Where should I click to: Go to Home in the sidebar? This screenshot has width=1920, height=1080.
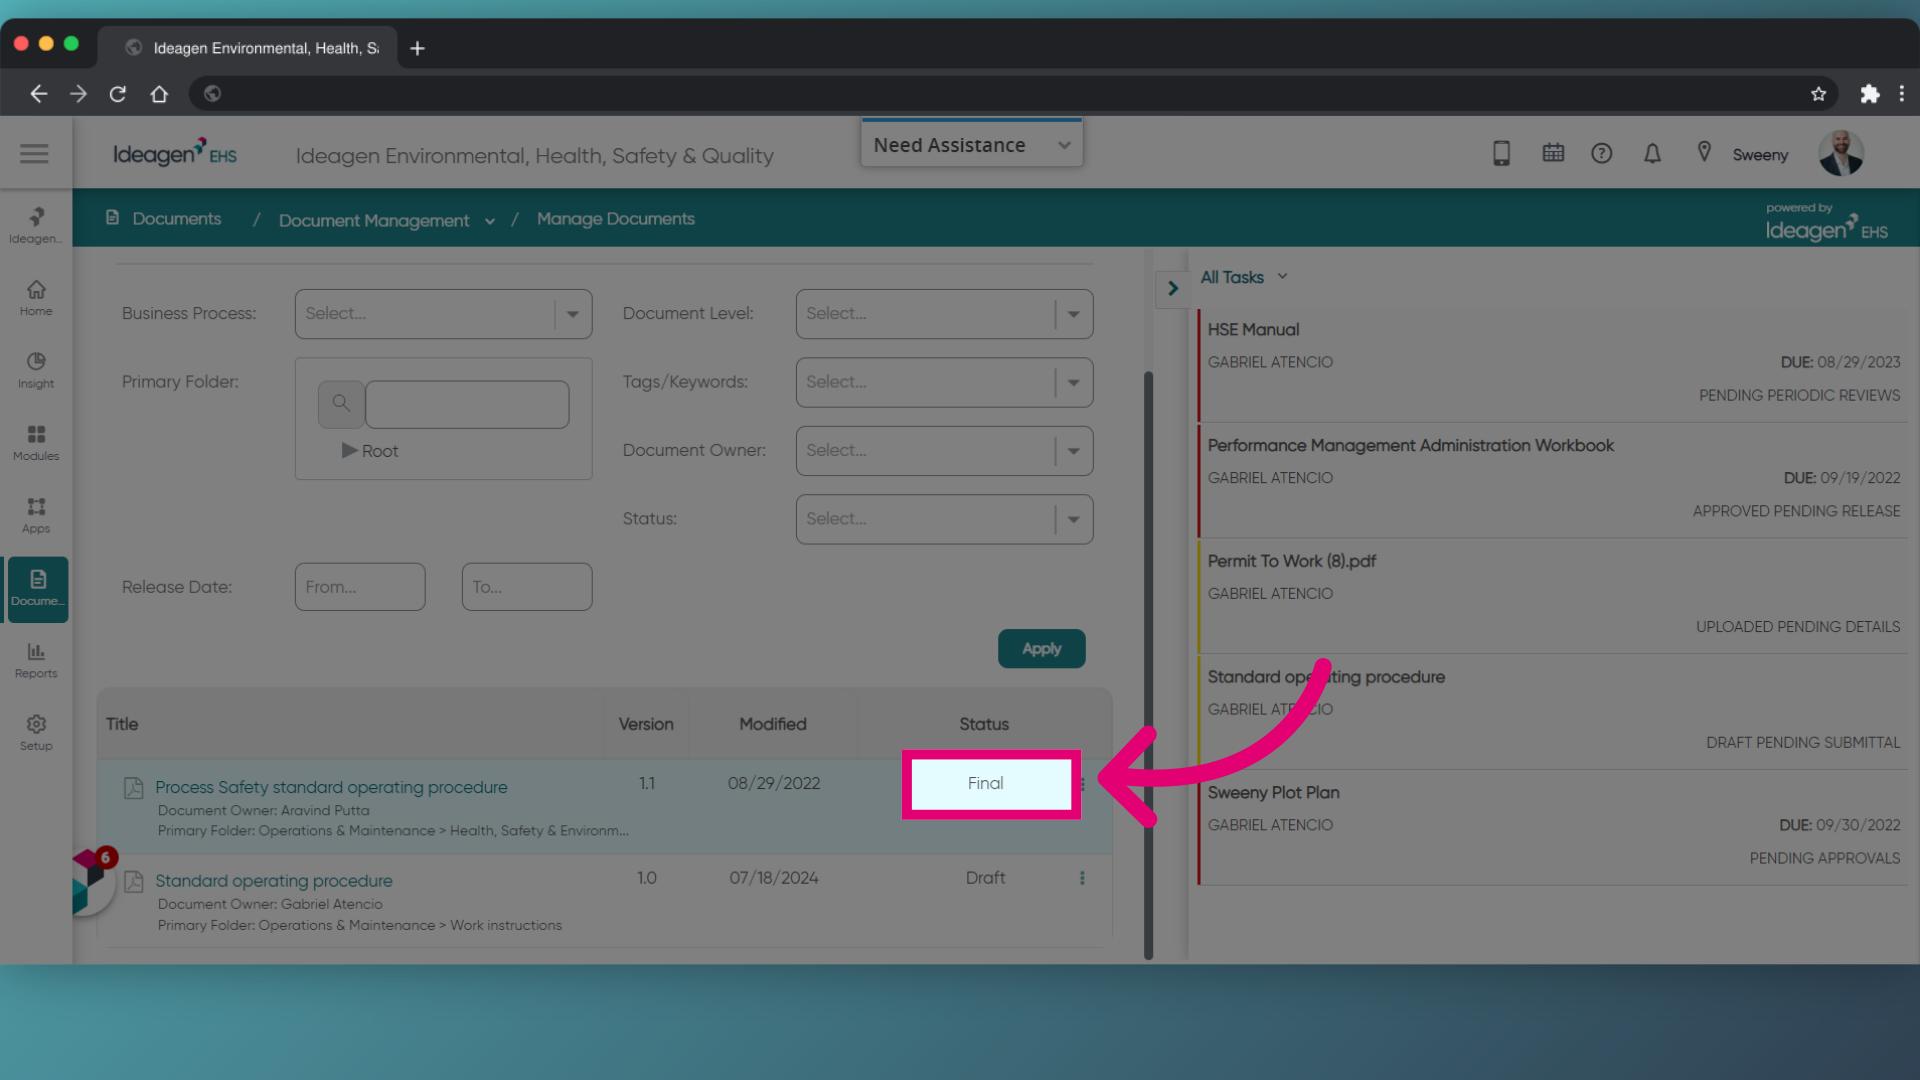click(36, 298)
